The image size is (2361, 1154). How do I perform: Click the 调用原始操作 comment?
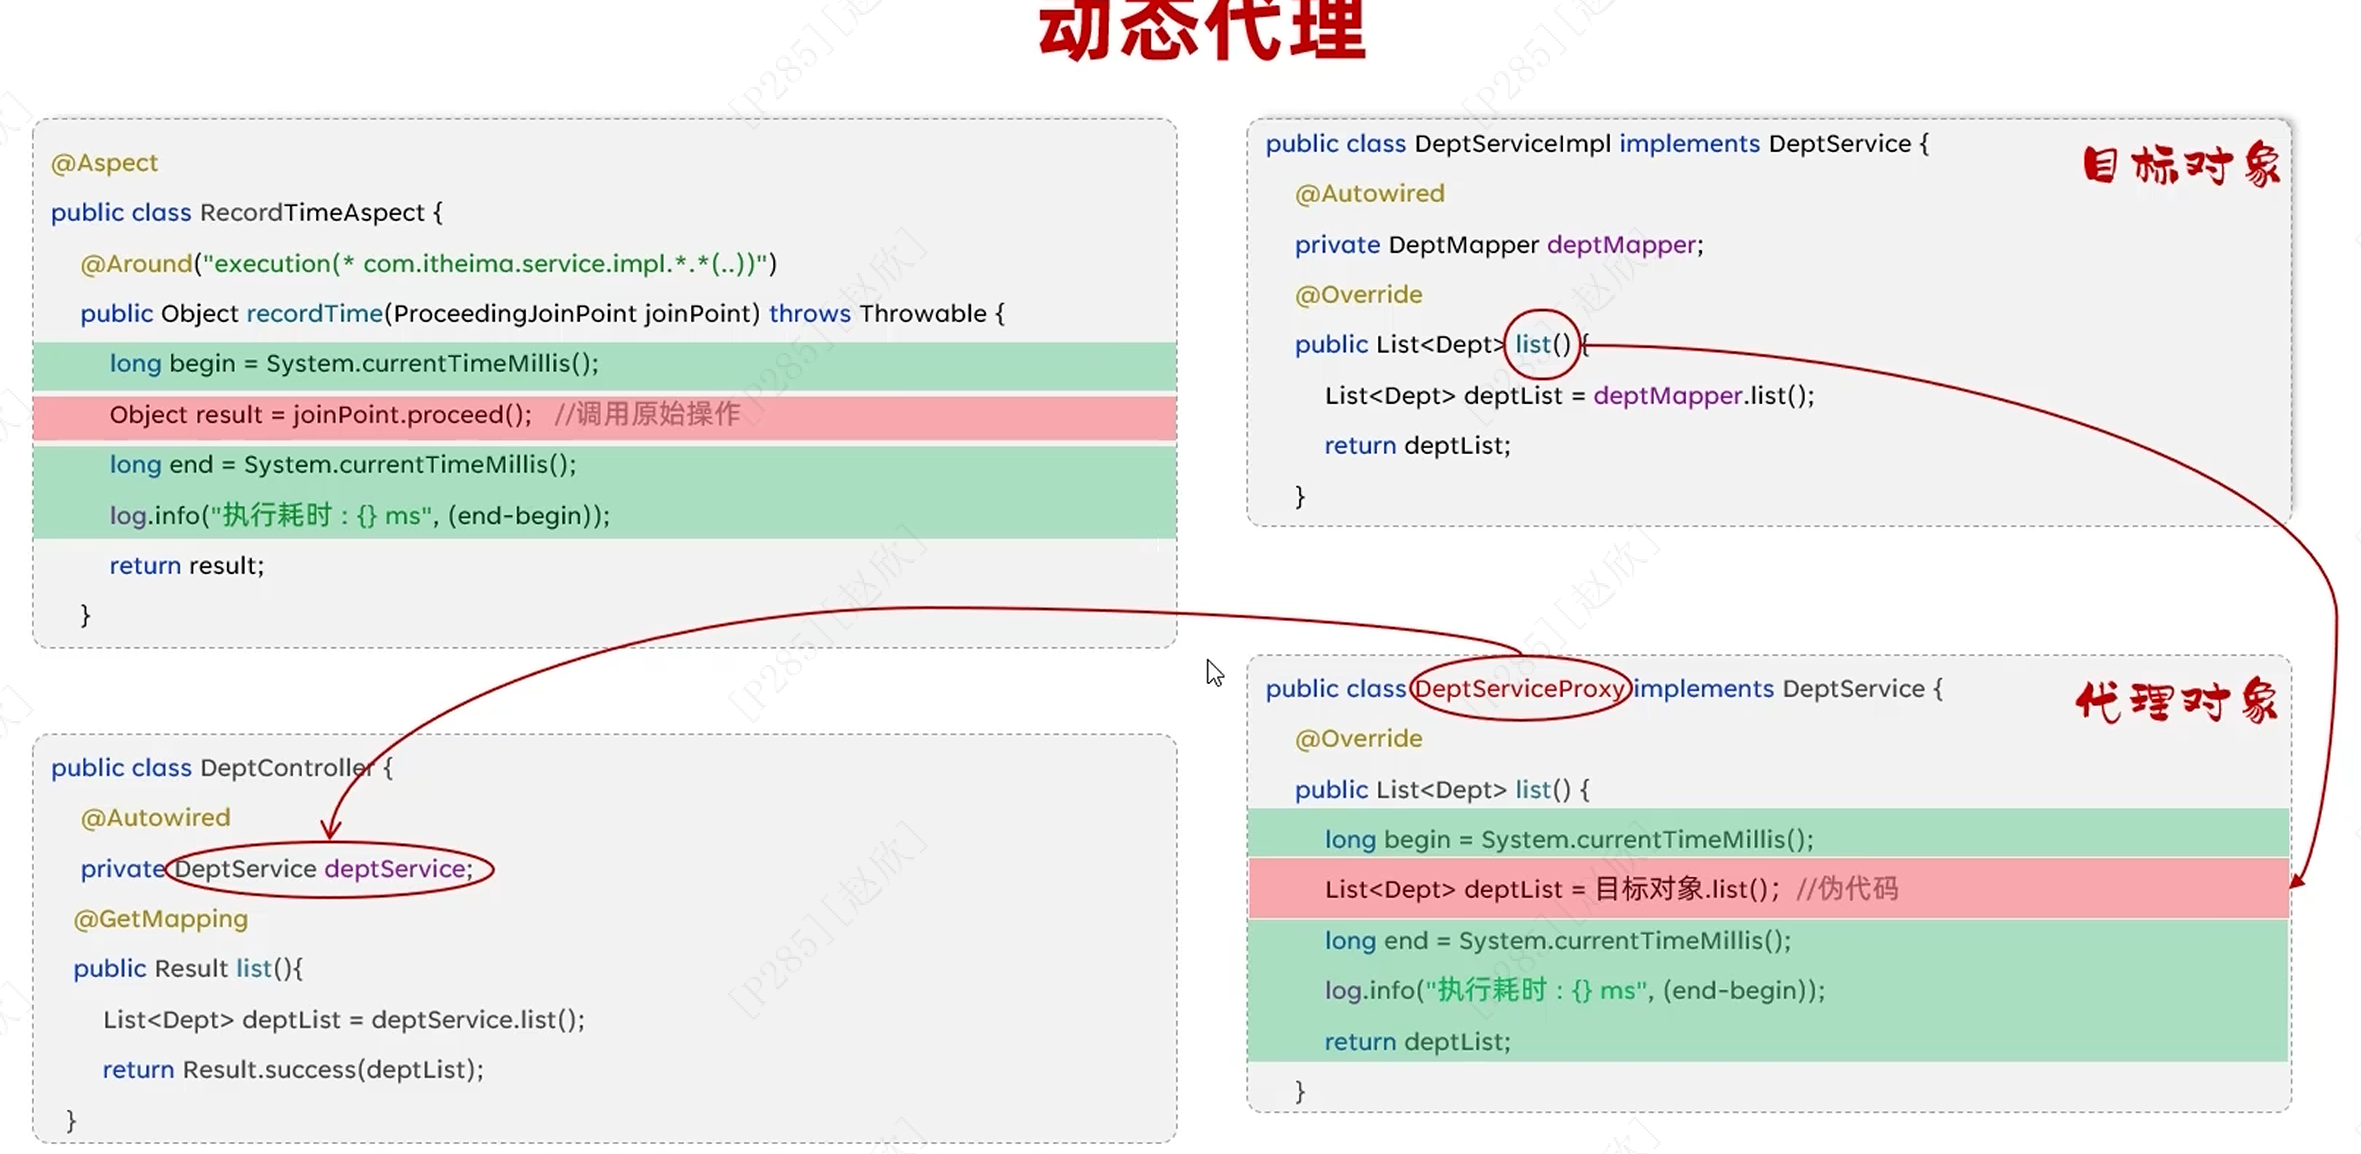[x=647, y=414]
